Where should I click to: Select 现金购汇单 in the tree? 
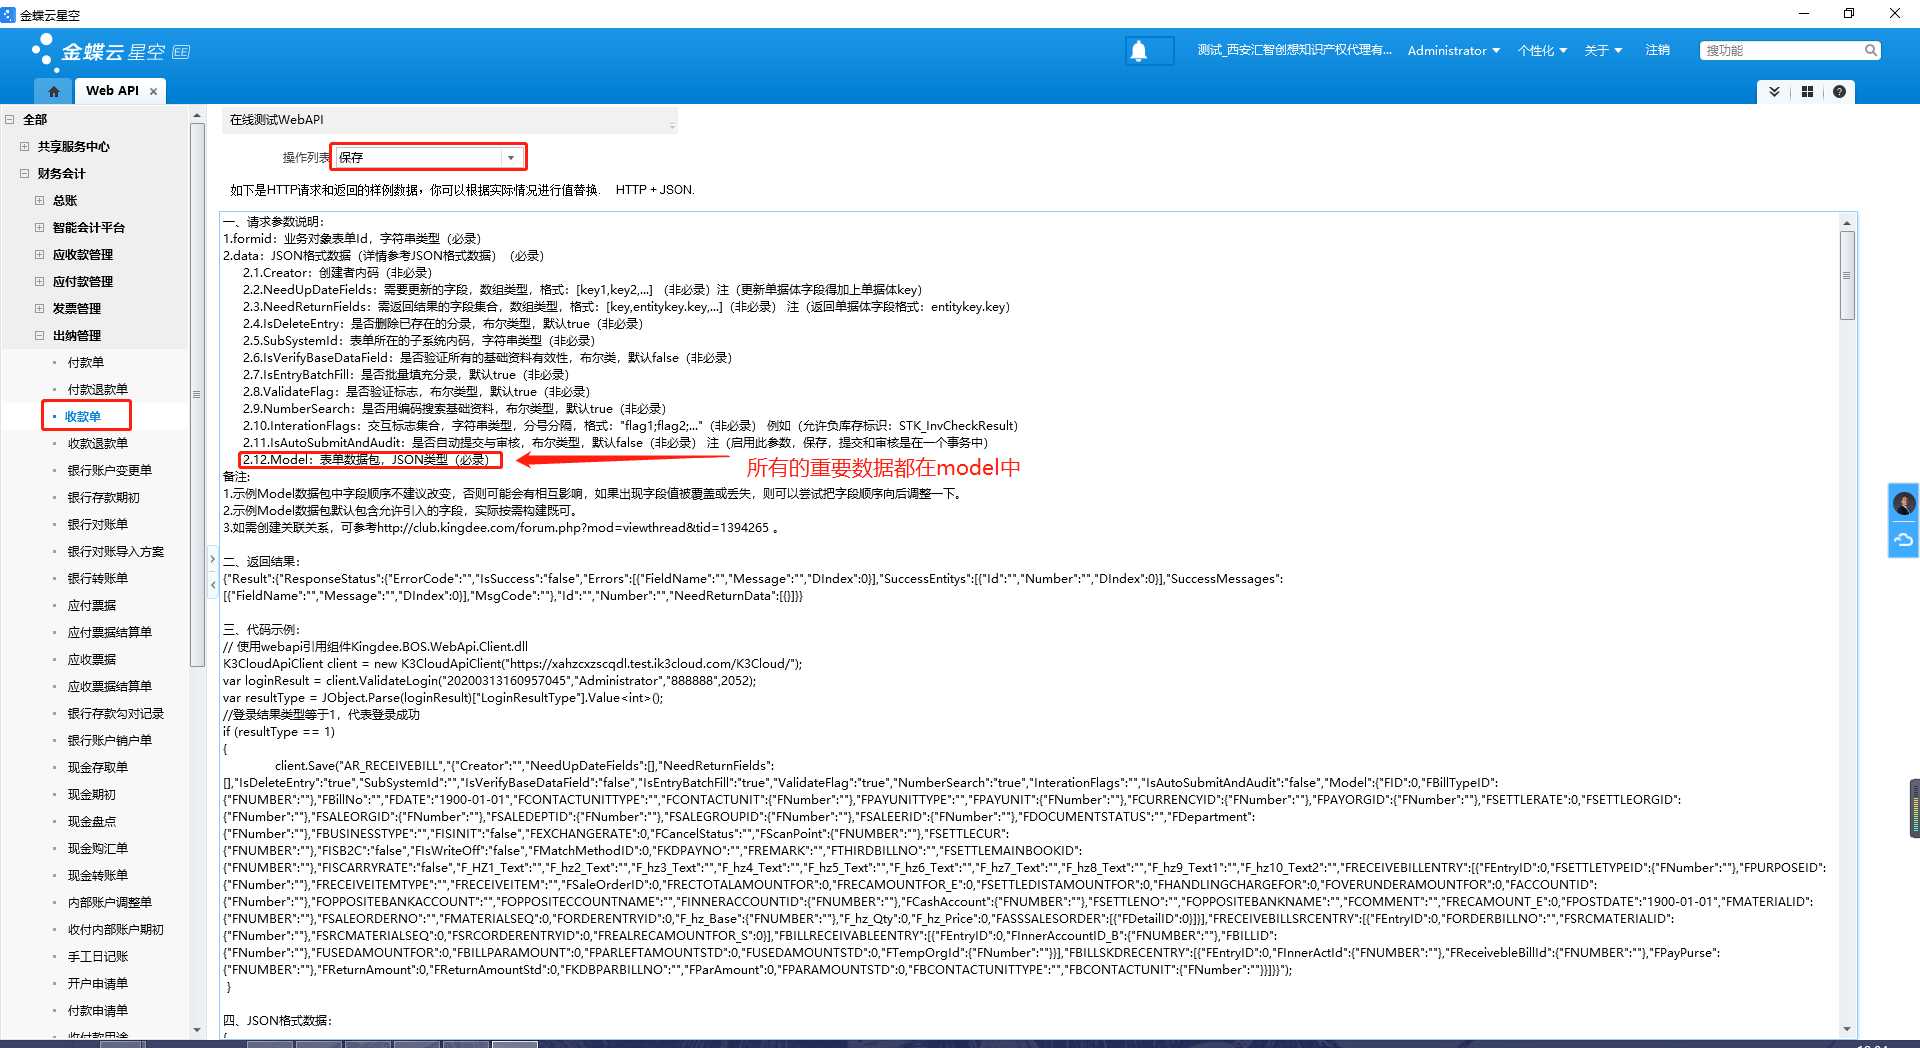[x=97, y=848]
